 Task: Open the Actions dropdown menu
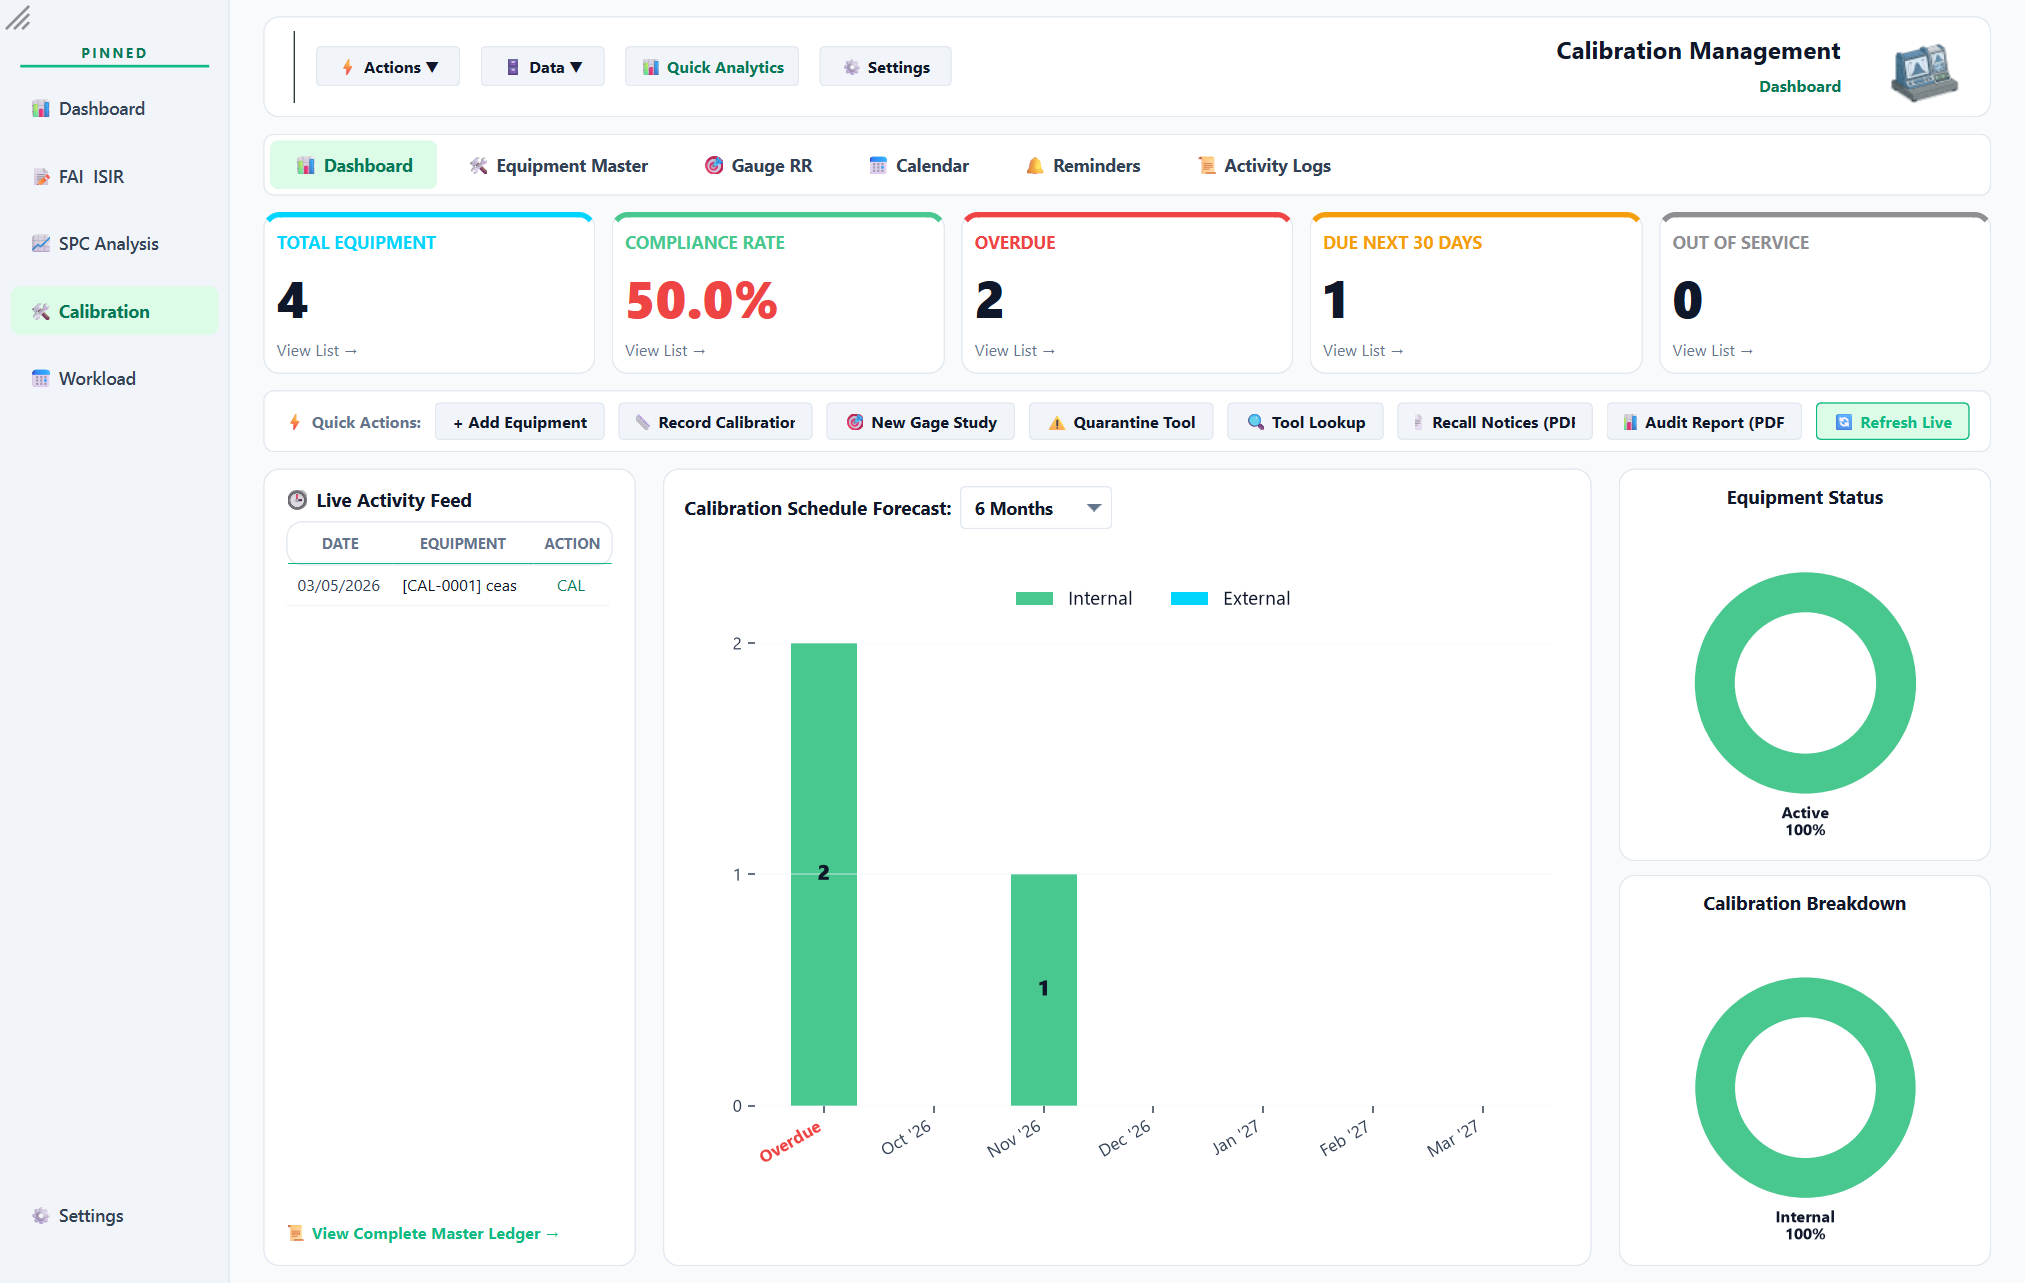click(388, 67)
